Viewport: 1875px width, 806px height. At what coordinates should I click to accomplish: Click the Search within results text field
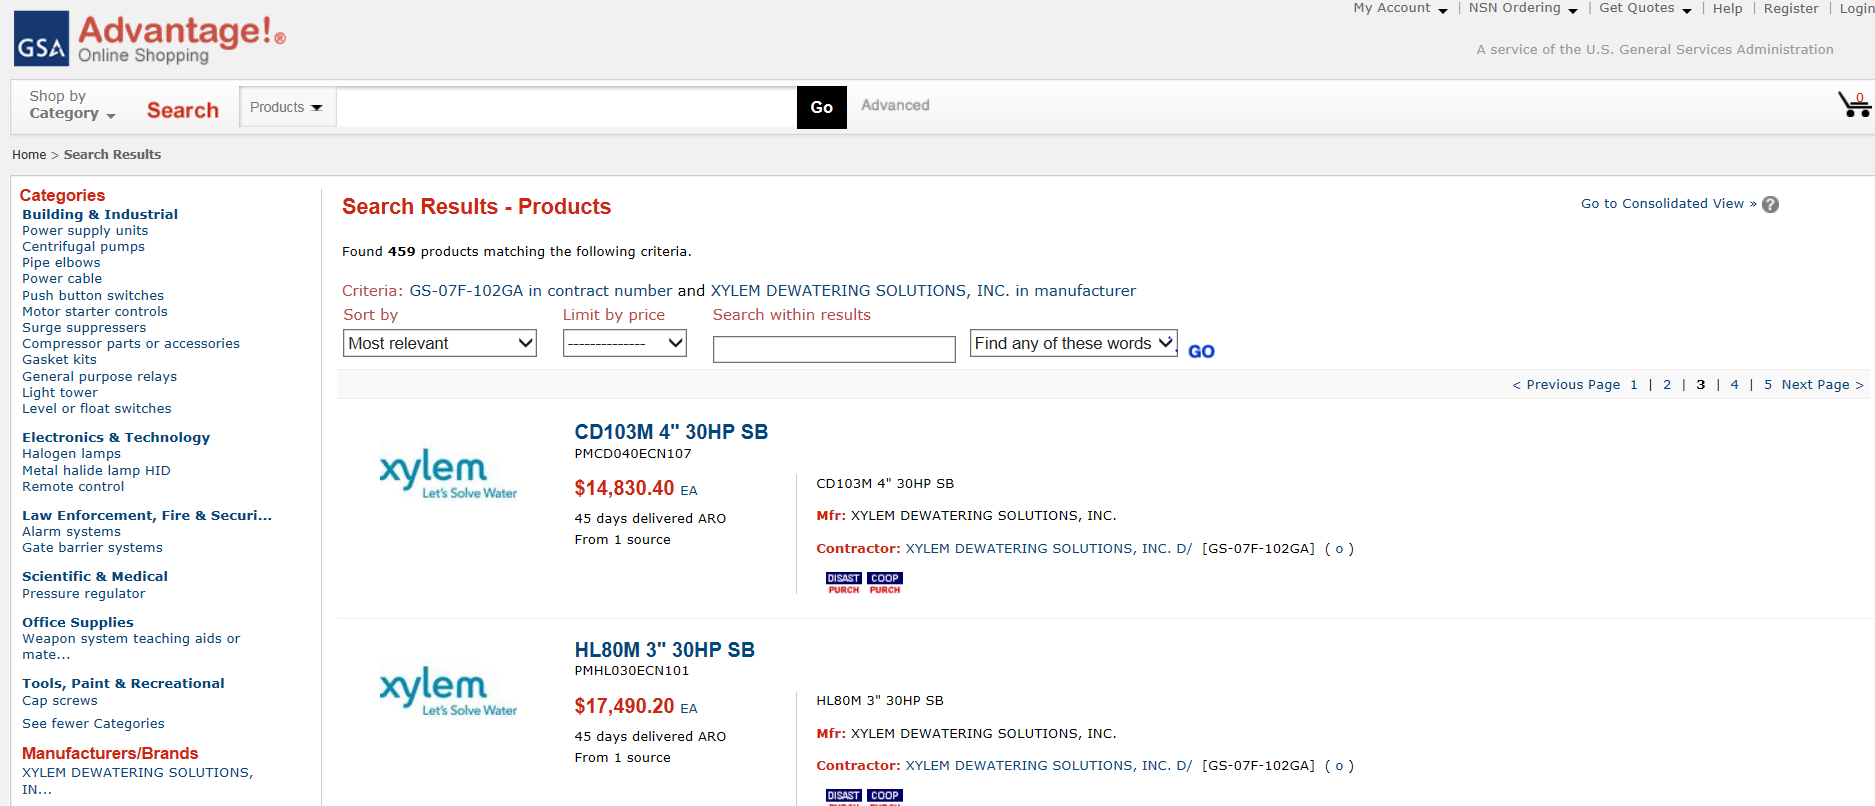click(x=834, y=349)
